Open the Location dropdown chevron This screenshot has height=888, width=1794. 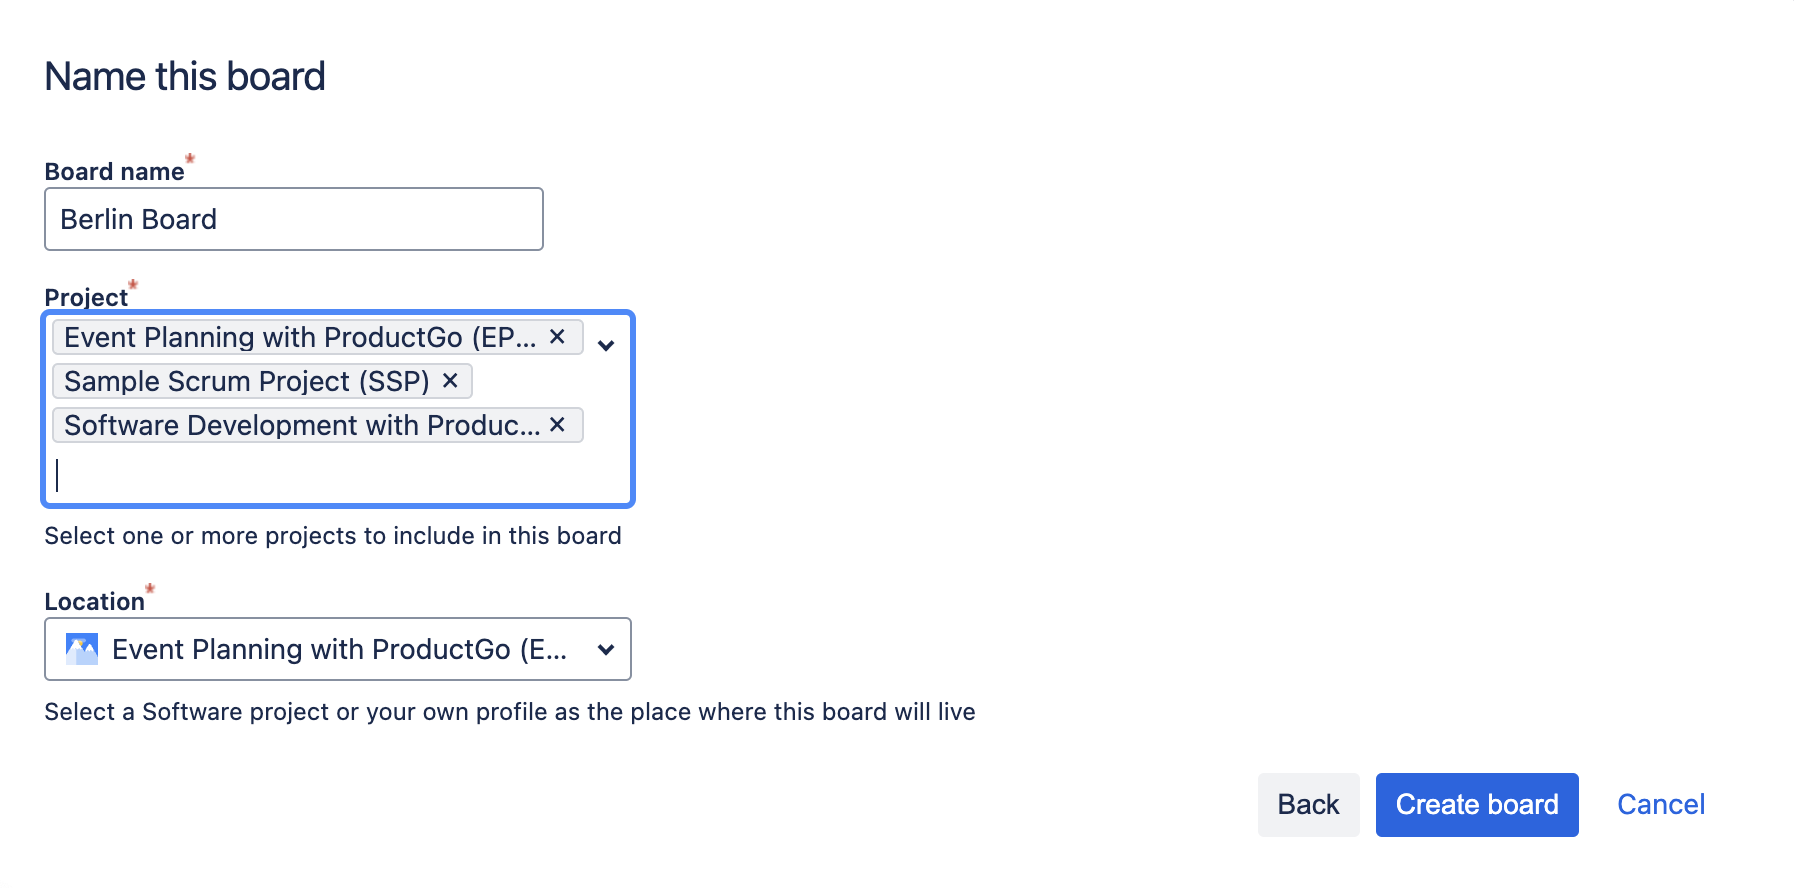606,650
